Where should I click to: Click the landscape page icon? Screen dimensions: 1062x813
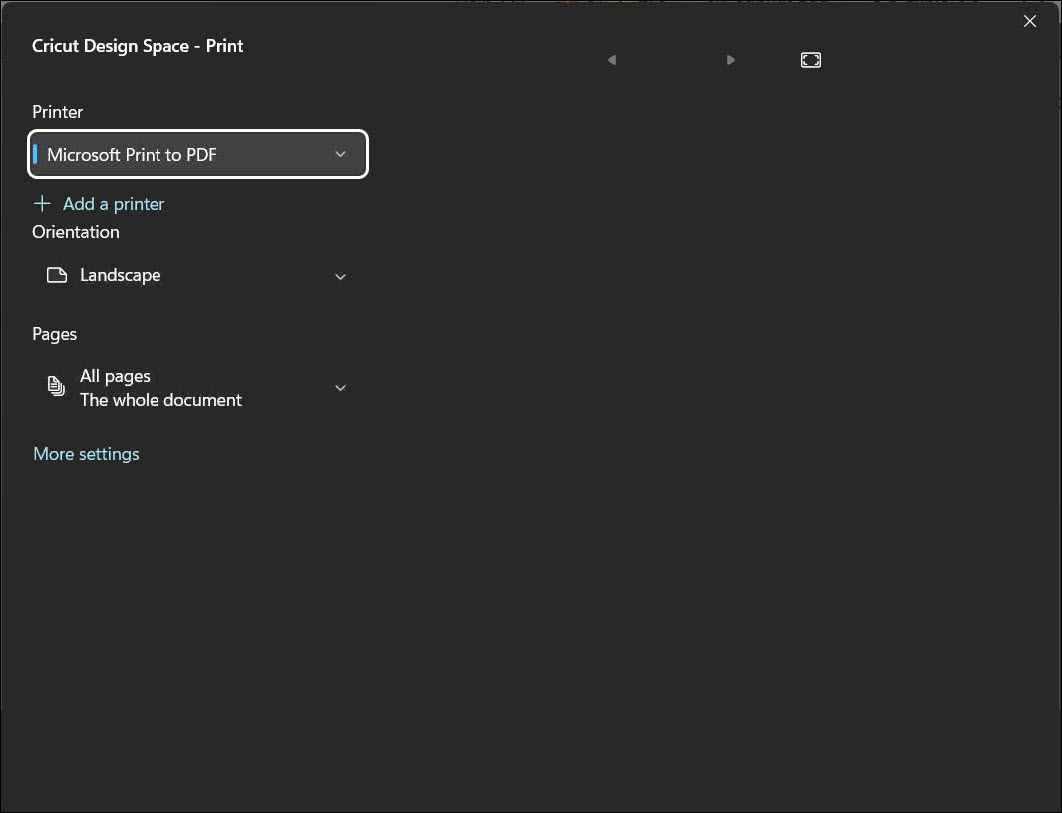click(x=57, y=275)
